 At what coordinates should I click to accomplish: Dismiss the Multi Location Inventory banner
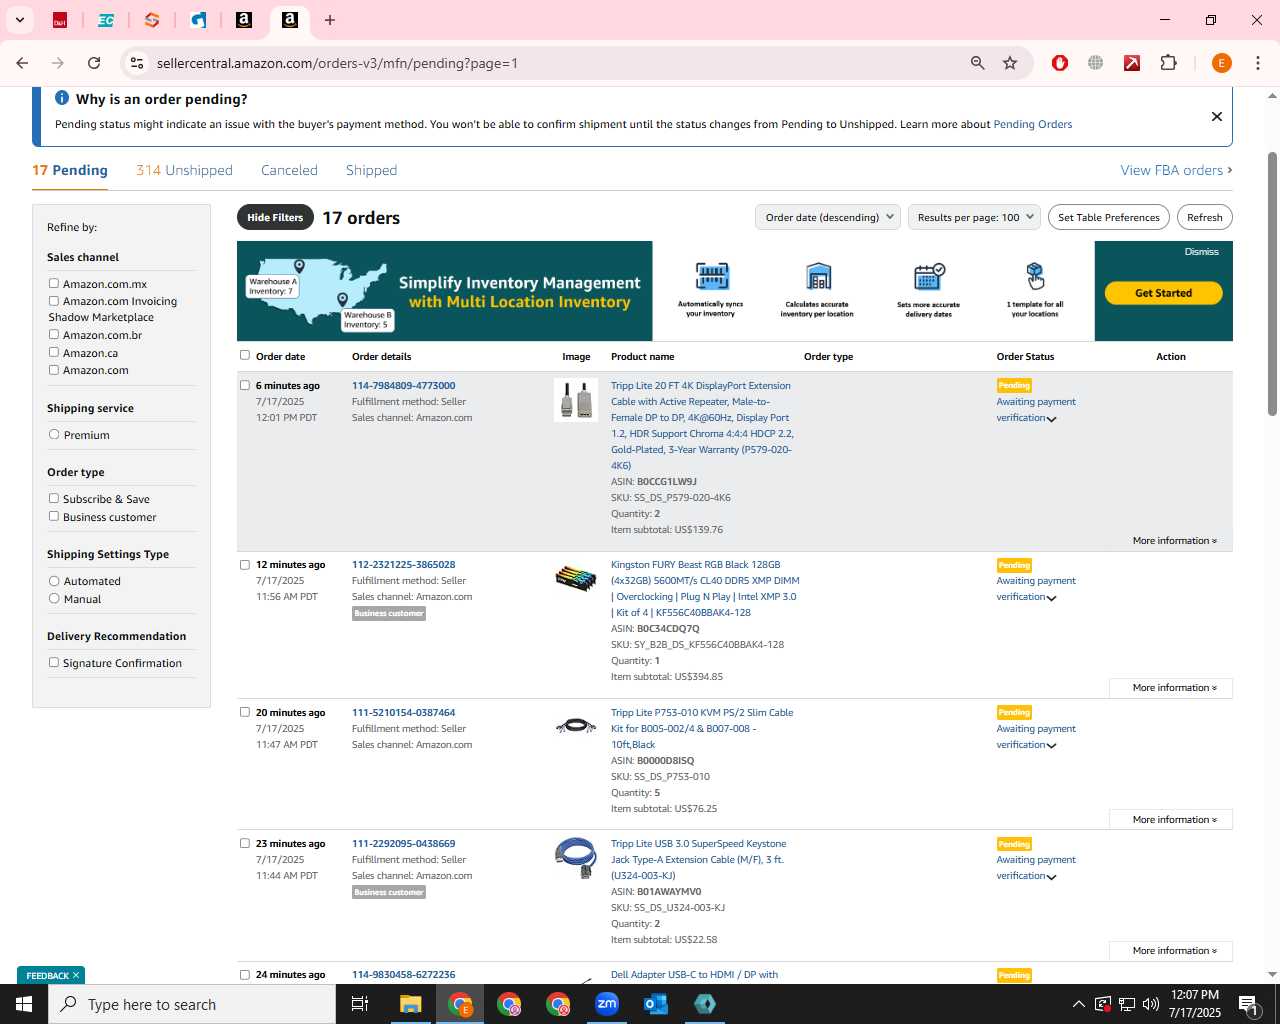pyautogui.click(x=1201, y=252)
